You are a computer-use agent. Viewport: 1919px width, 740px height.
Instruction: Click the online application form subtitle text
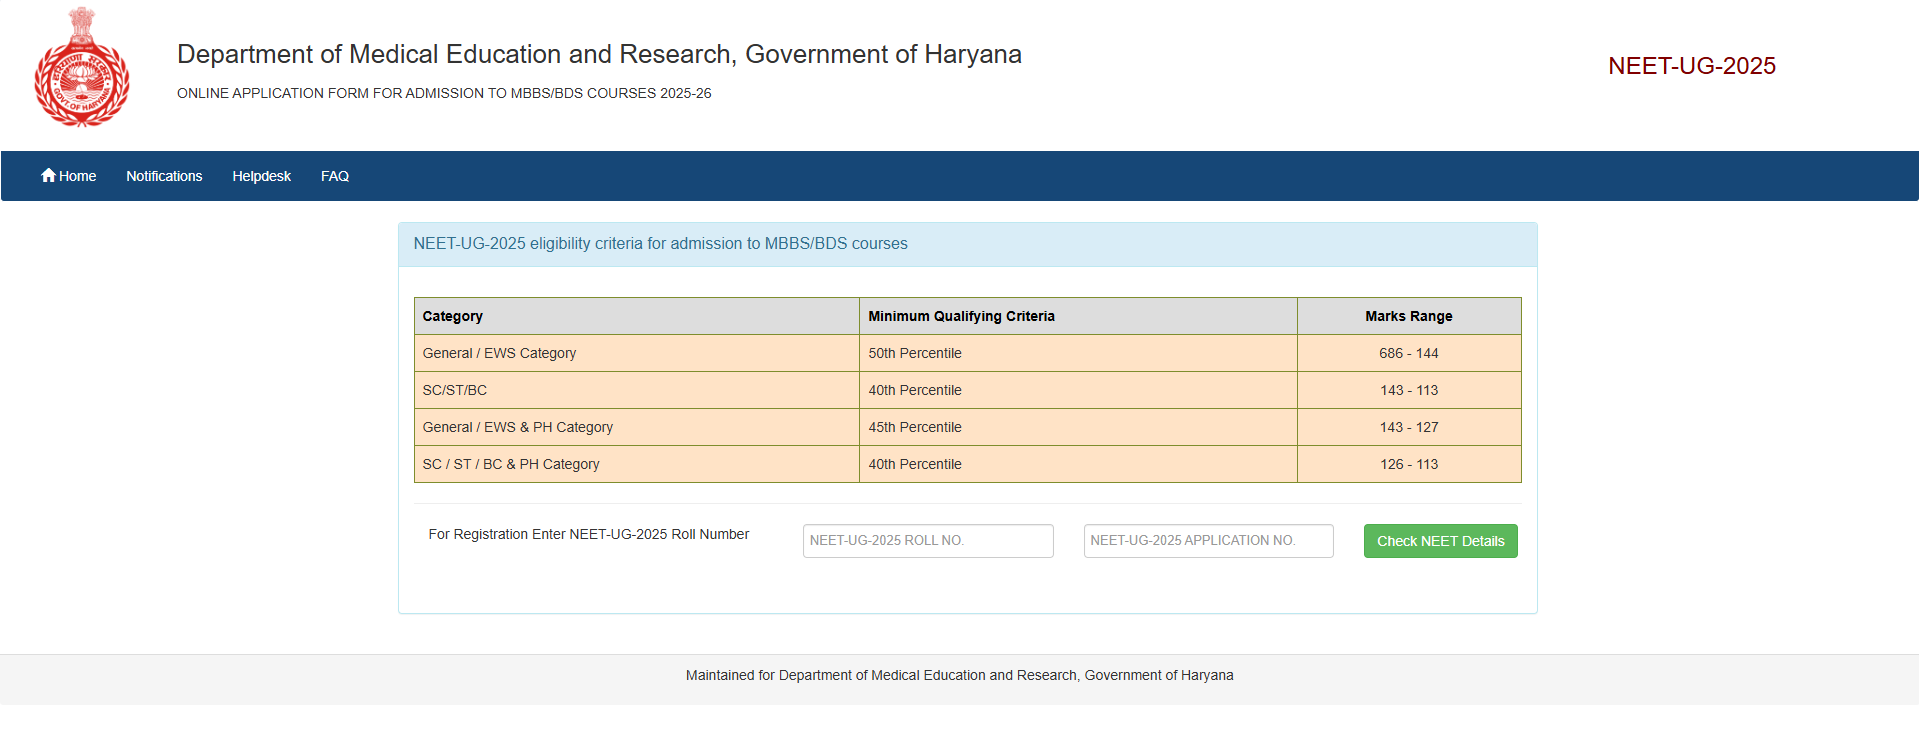444,93
